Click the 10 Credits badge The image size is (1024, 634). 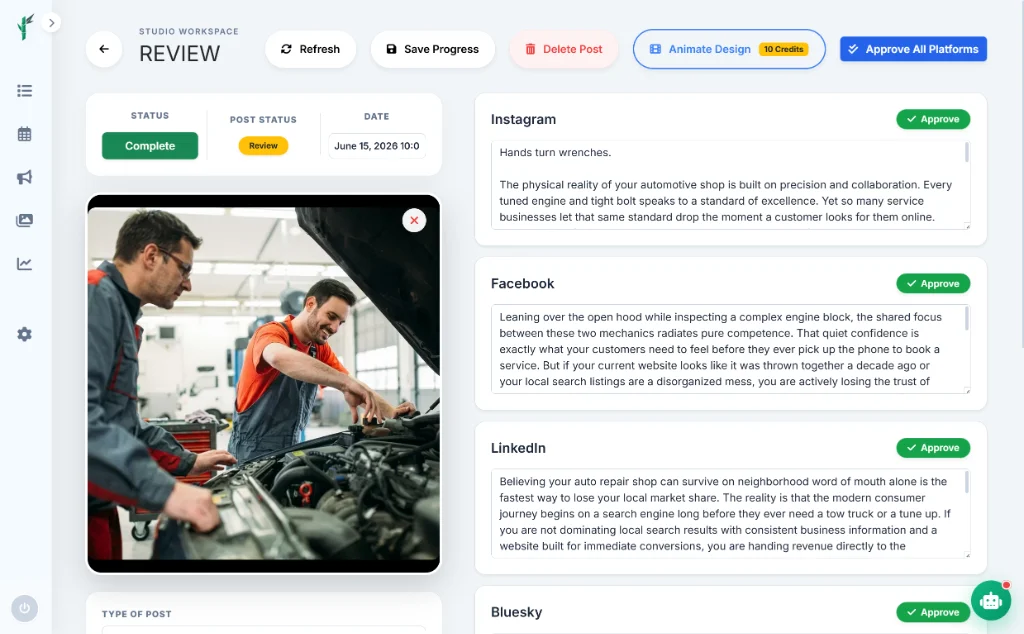click(783, 49)
